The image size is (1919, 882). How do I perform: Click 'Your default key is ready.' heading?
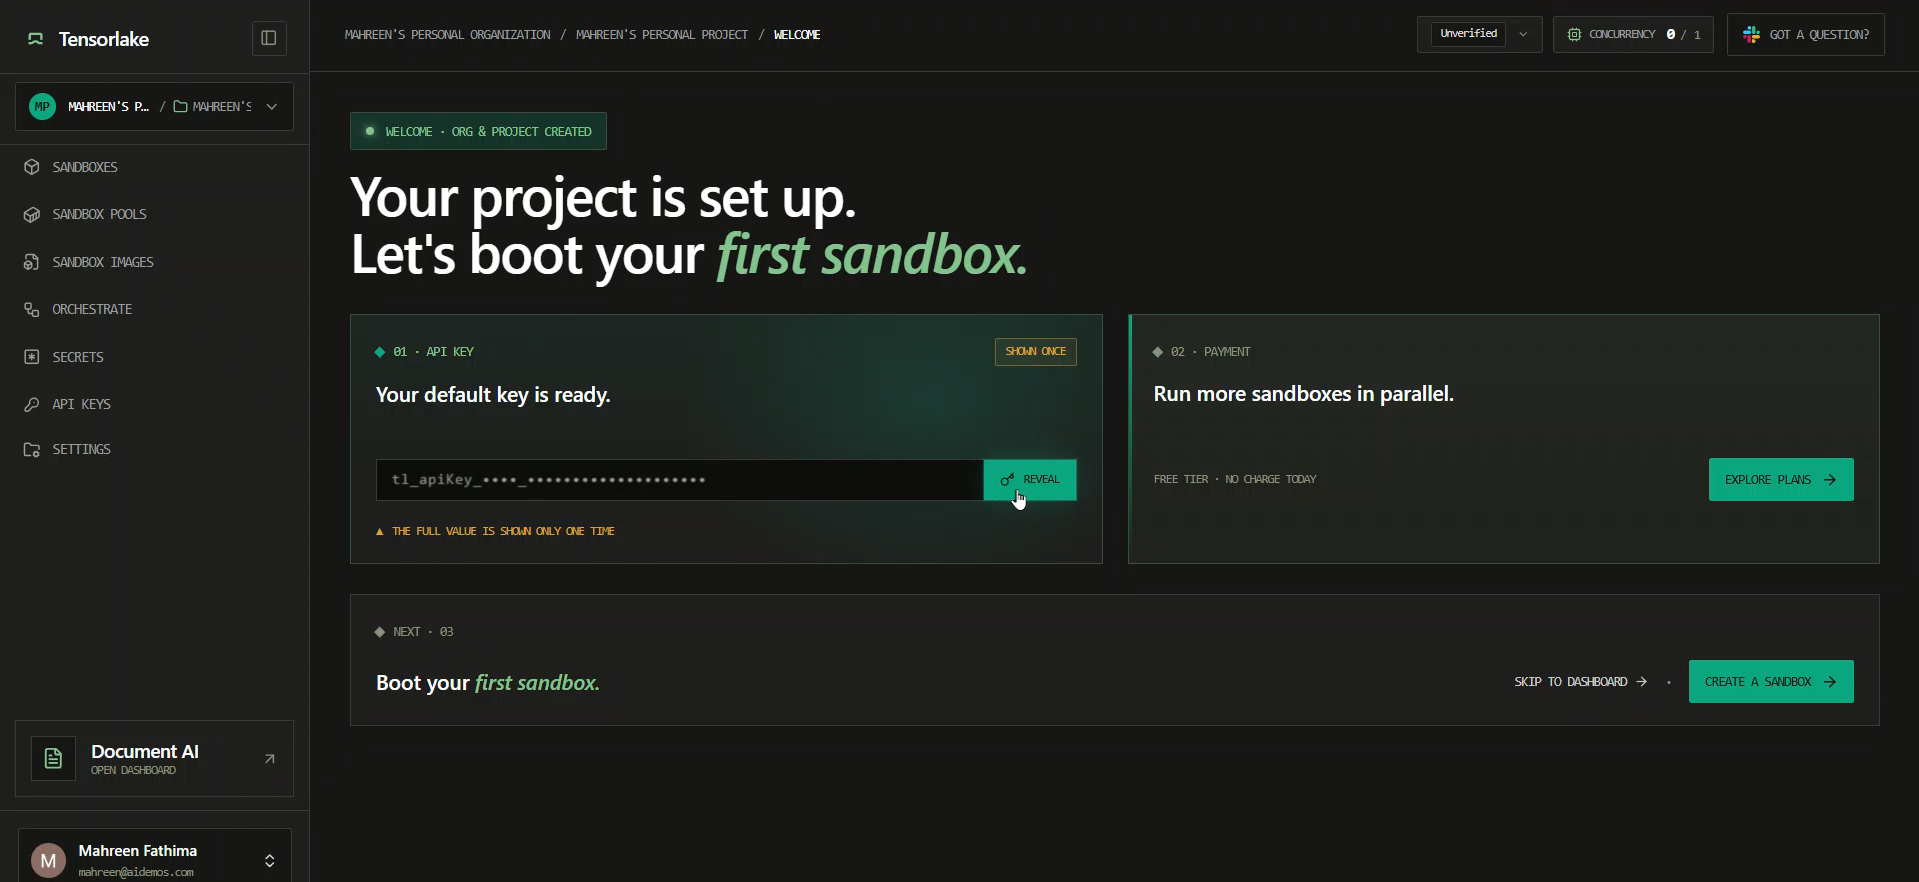coord(493,395)
